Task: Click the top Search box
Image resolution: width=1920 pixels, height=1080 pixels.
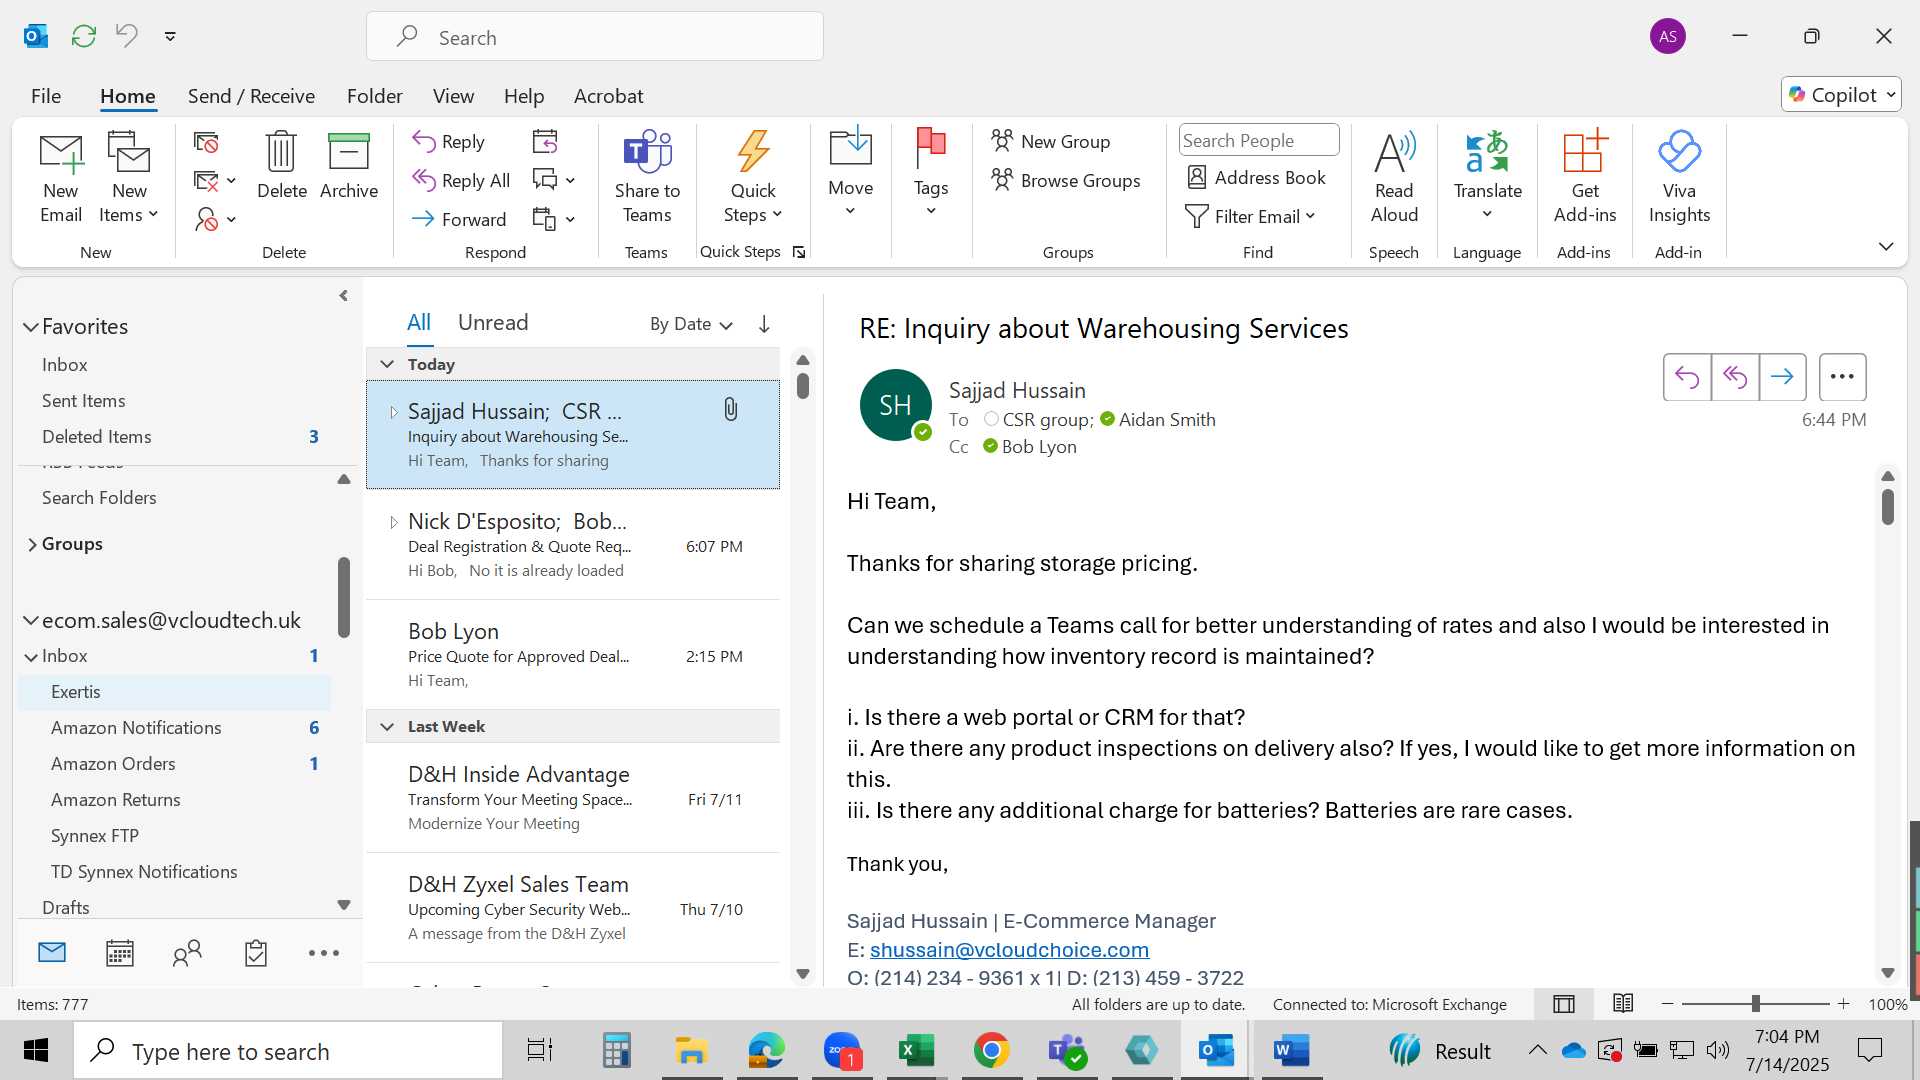Action: (595, 37)
